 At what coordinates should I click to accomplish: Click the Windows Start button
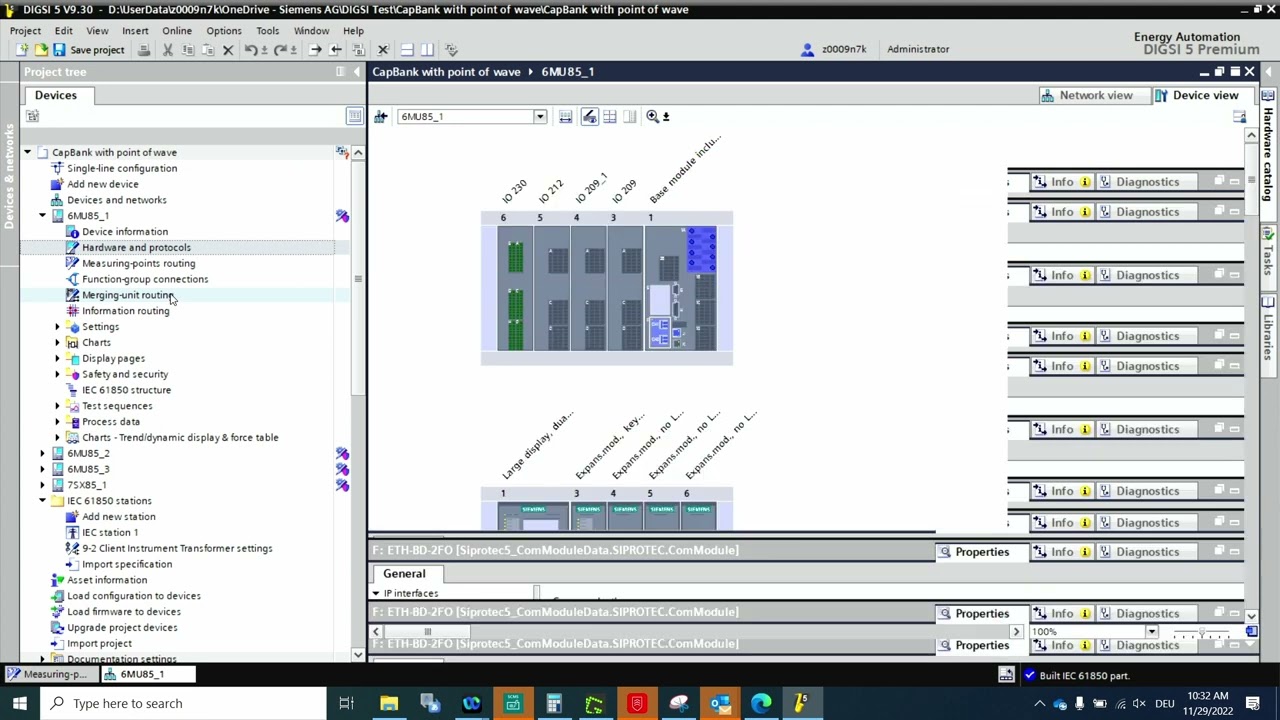(20, 704)
